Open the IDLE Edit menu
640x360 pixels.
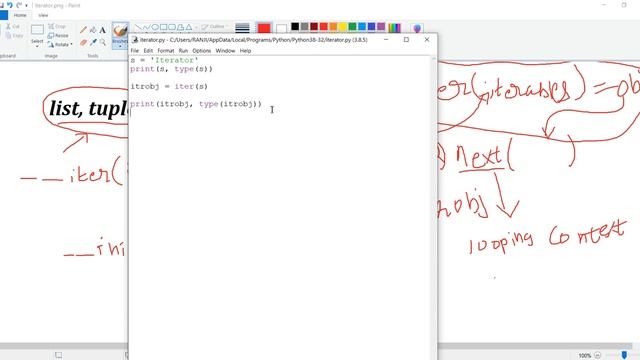[x=148, y=51]
